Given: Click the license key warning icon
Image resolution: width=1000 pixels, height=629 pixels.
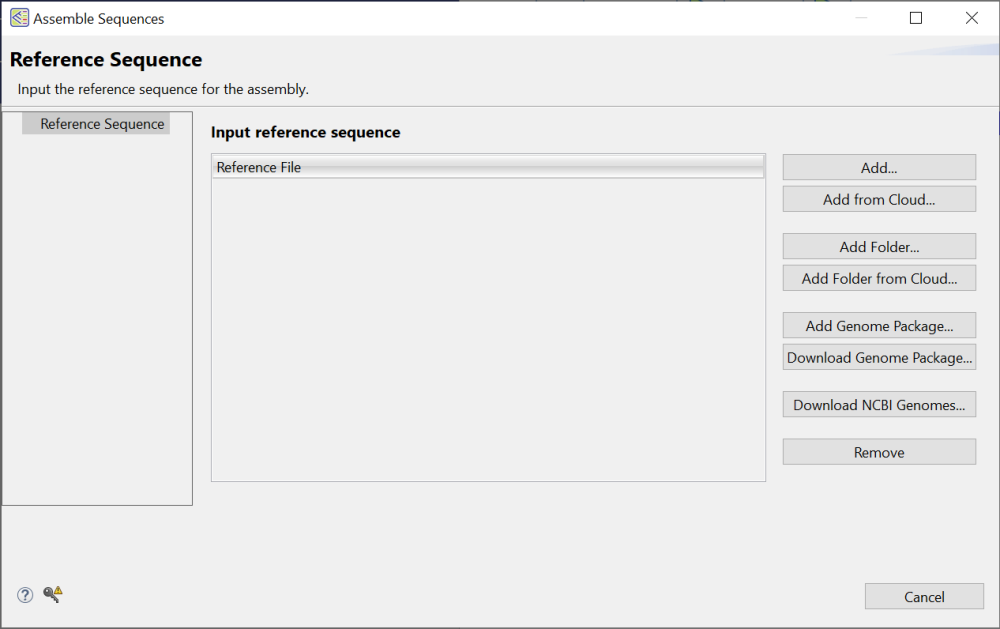Looking at the screenshot, I should point(52,593).
